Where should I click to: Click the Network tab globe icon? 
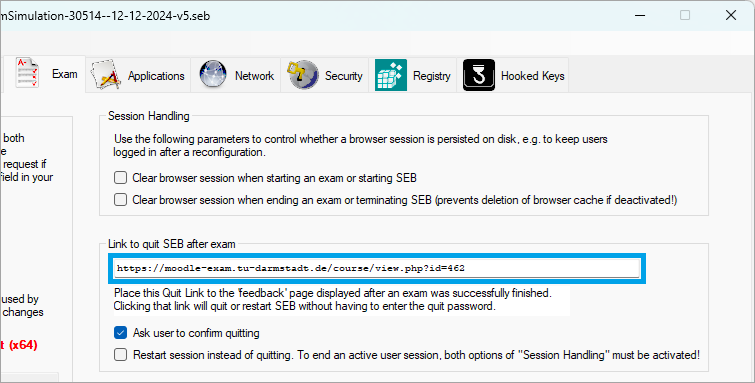point(213,75)
